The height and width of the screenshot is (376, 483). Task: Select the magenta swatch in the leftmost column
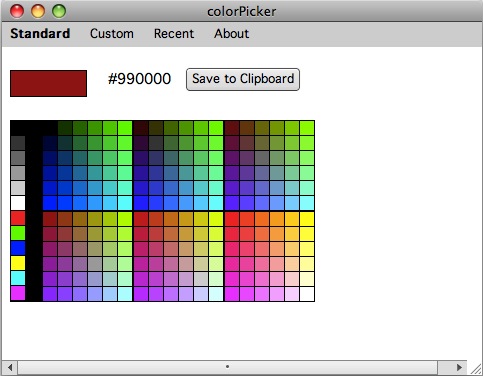pyautogui.click(x=18, y=293)
